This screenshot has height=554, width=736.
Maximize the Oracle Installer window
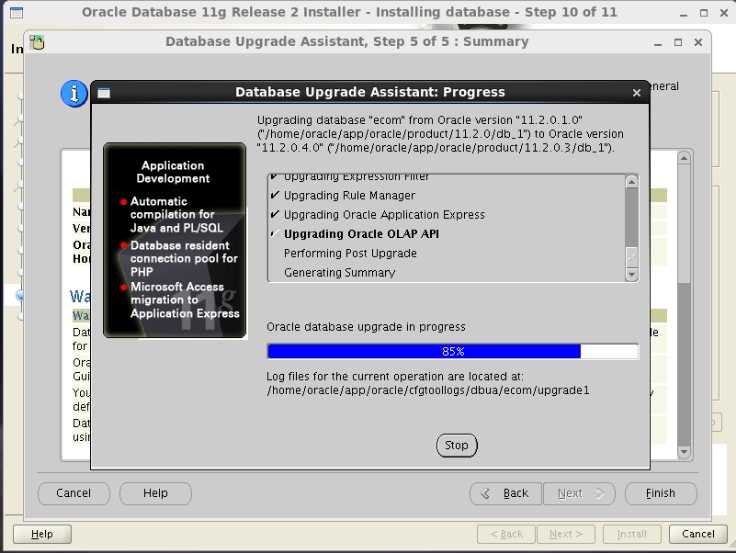pyautogui.click(x=704, y=14)
